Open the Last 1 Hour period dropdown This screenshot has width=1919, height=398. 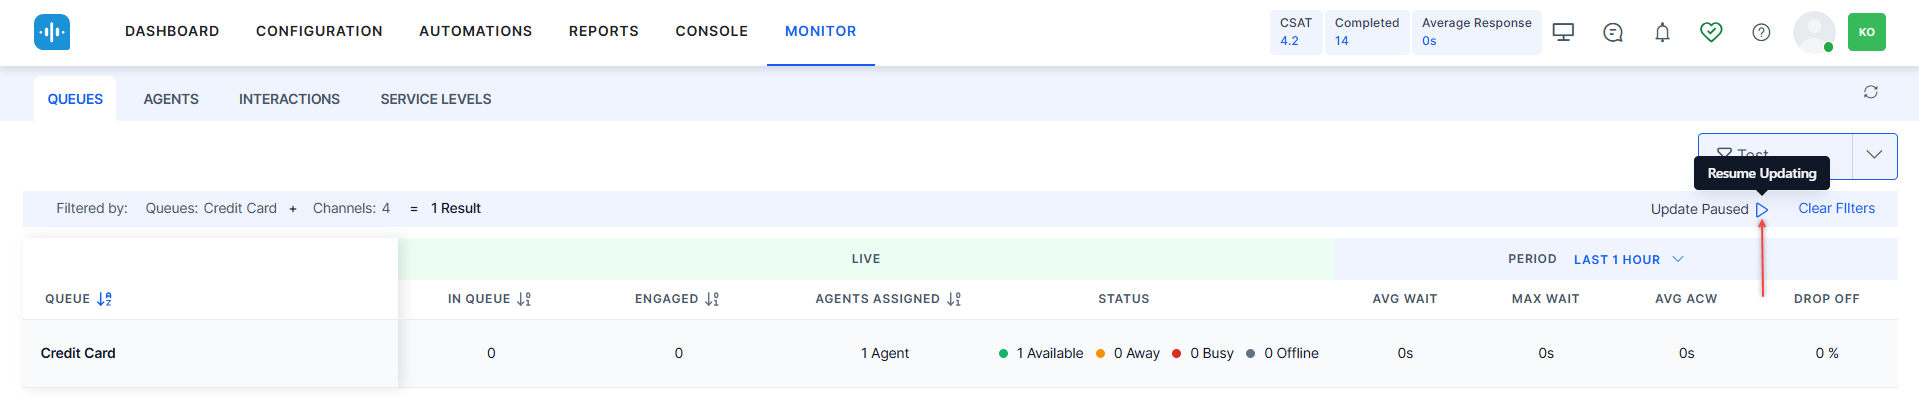(x=1629, y=259)
